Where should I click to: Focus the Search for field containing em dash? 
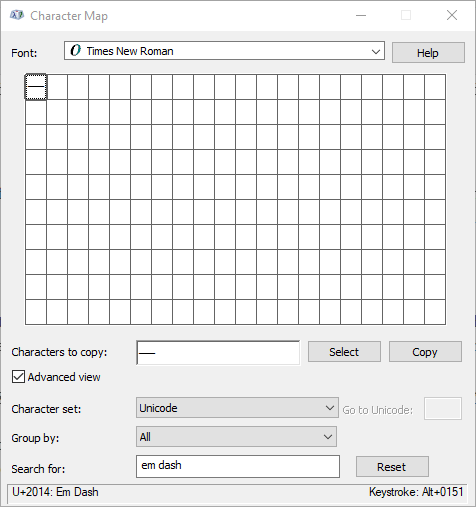coord(238,466)
